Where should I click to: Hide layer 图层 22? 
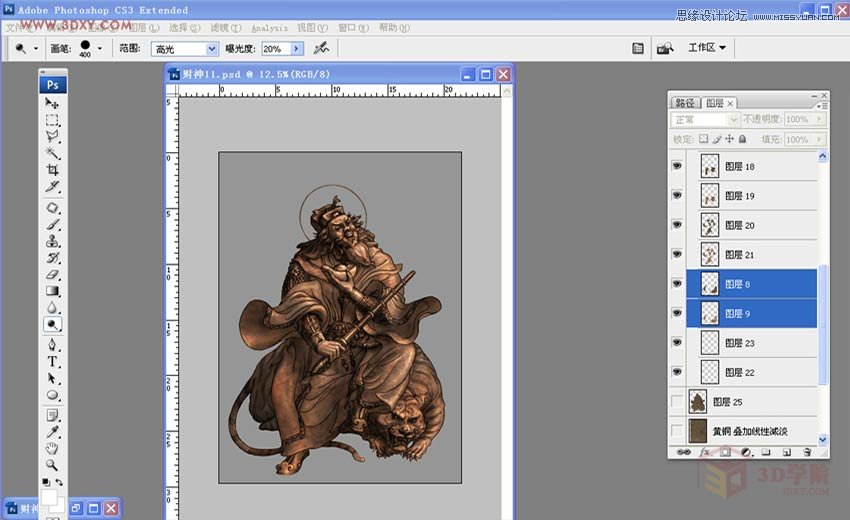[677, 372]
